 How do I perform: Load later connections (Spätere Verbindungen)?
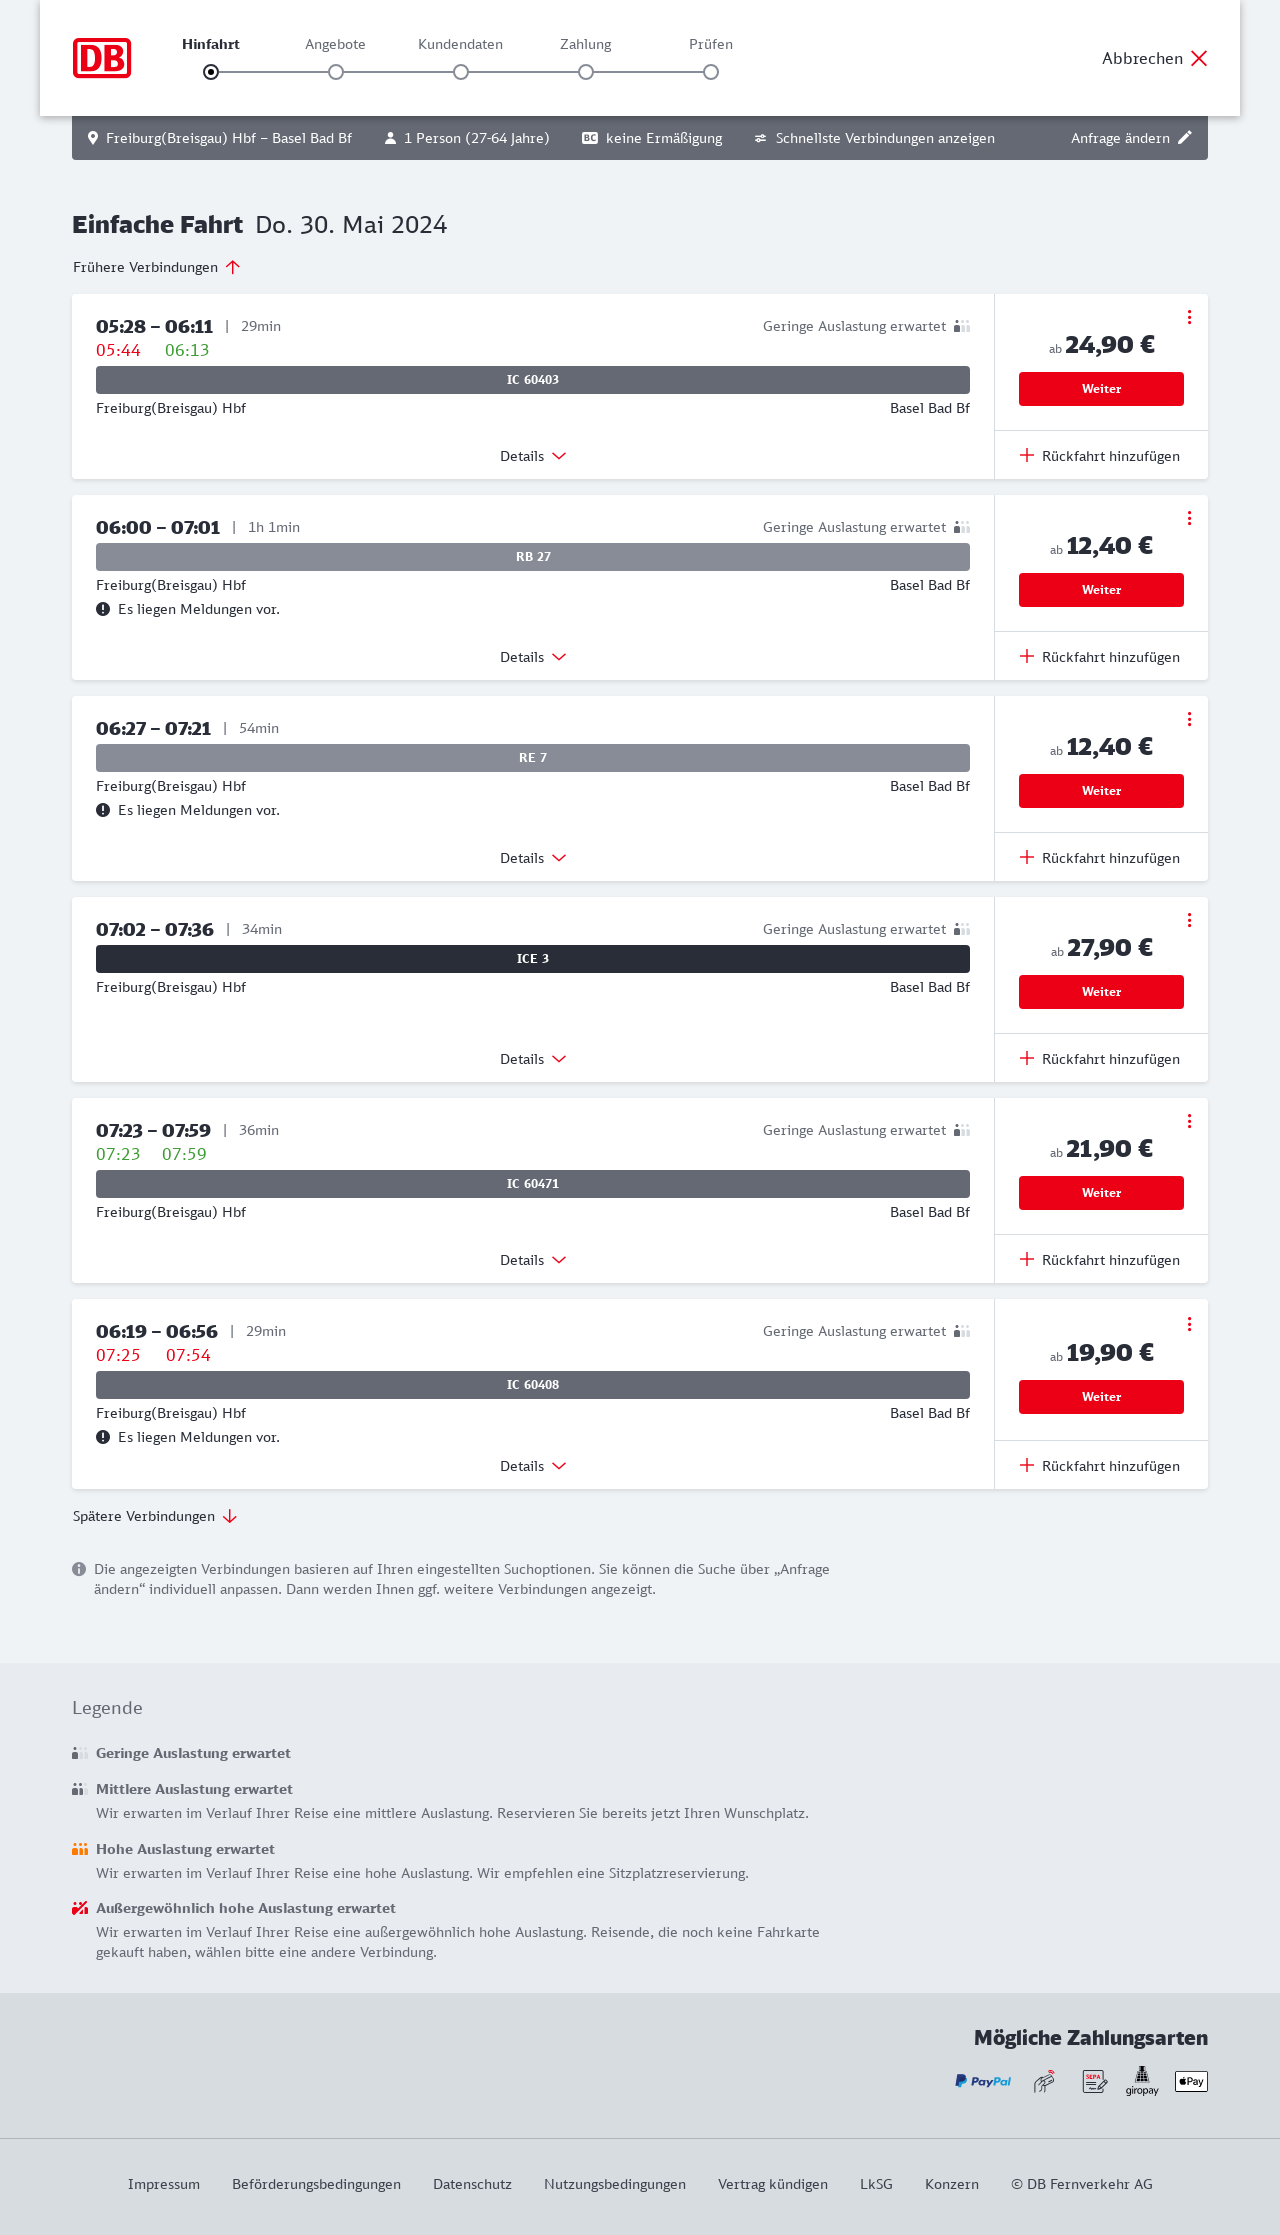[x=155, y=1516]
